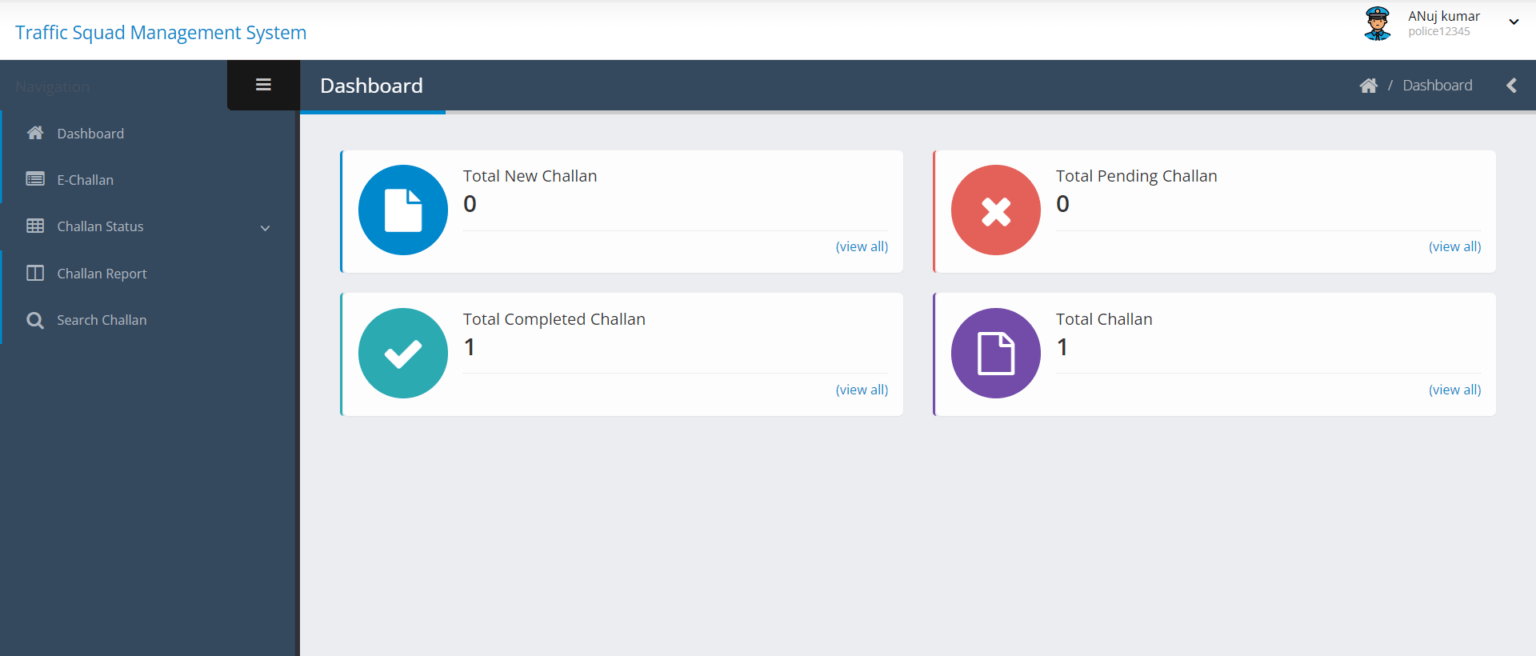View all Total New Challan entries
Image resolution: width=1536 pixels, height=656 pixels.
coord(862,247)
